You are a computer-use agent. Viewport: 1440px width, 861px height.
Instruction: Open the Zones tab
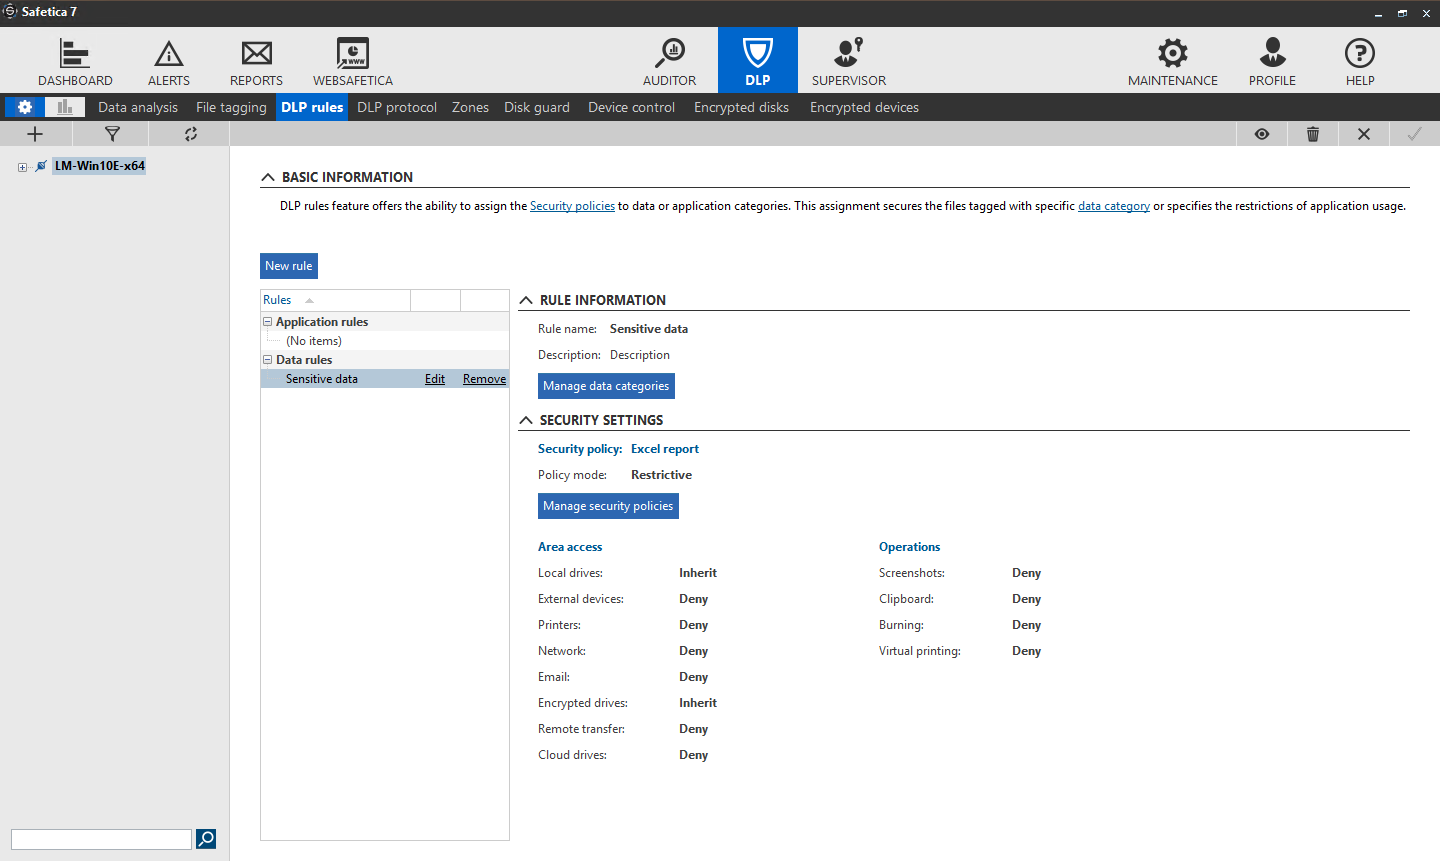(470, 107)
